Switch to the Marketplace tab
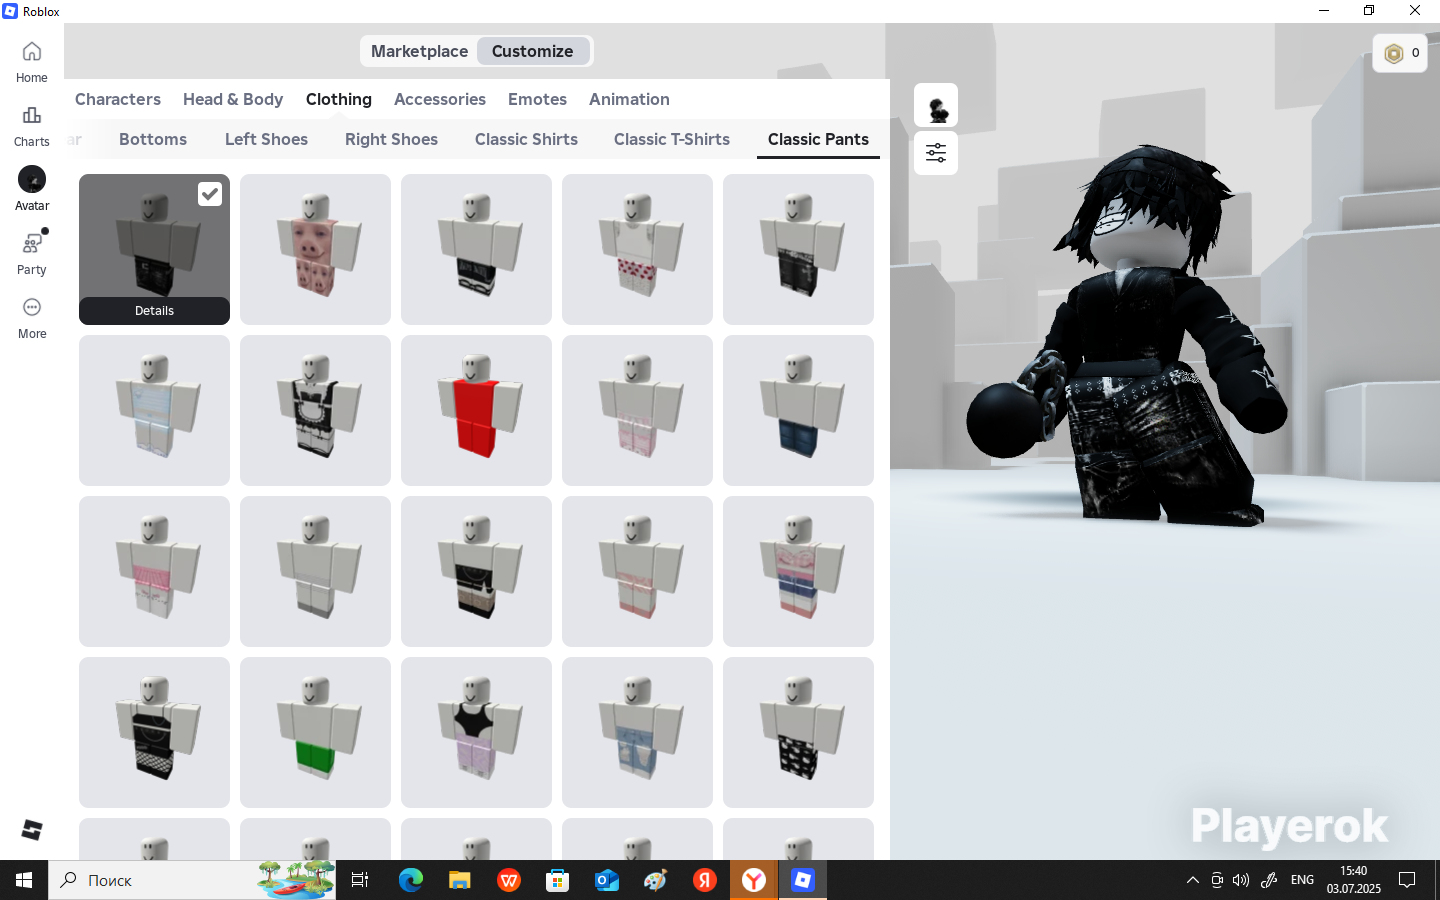Screen dimensions: 1440x900 point(419,51)
